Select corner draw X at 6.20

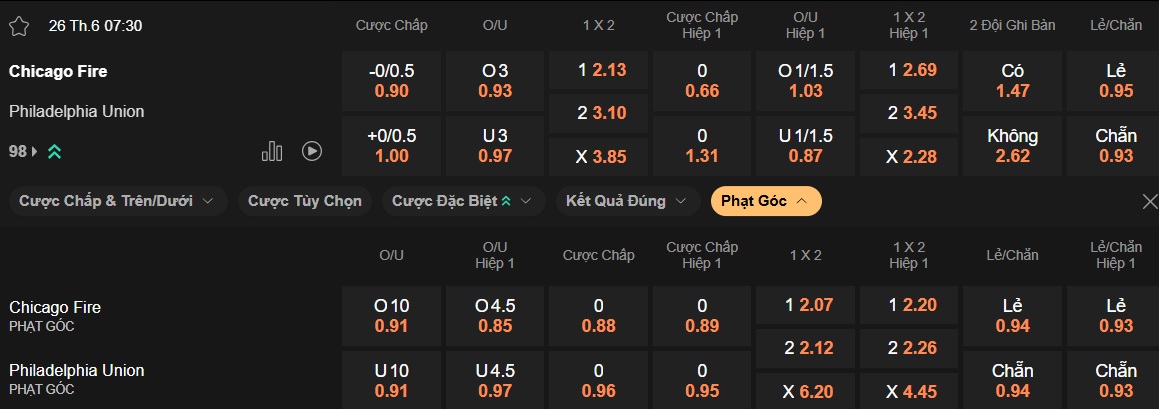pyautogui.click(x=806, y=392)
